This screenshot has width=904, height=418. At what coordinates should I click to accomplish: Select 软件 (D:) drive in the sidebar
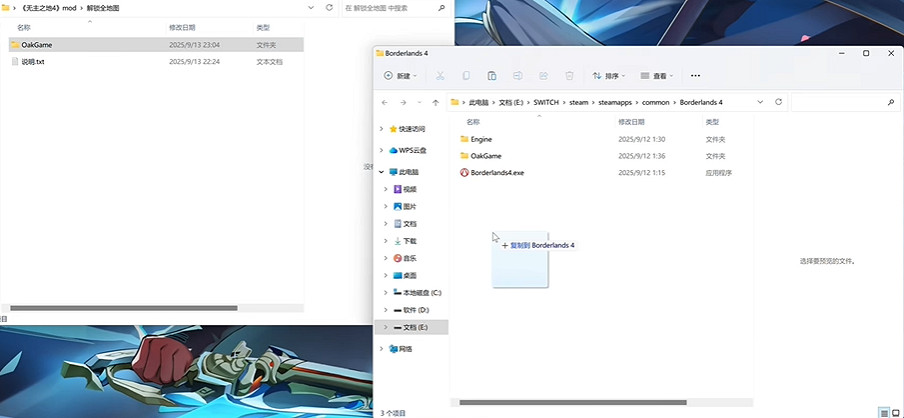412,310
